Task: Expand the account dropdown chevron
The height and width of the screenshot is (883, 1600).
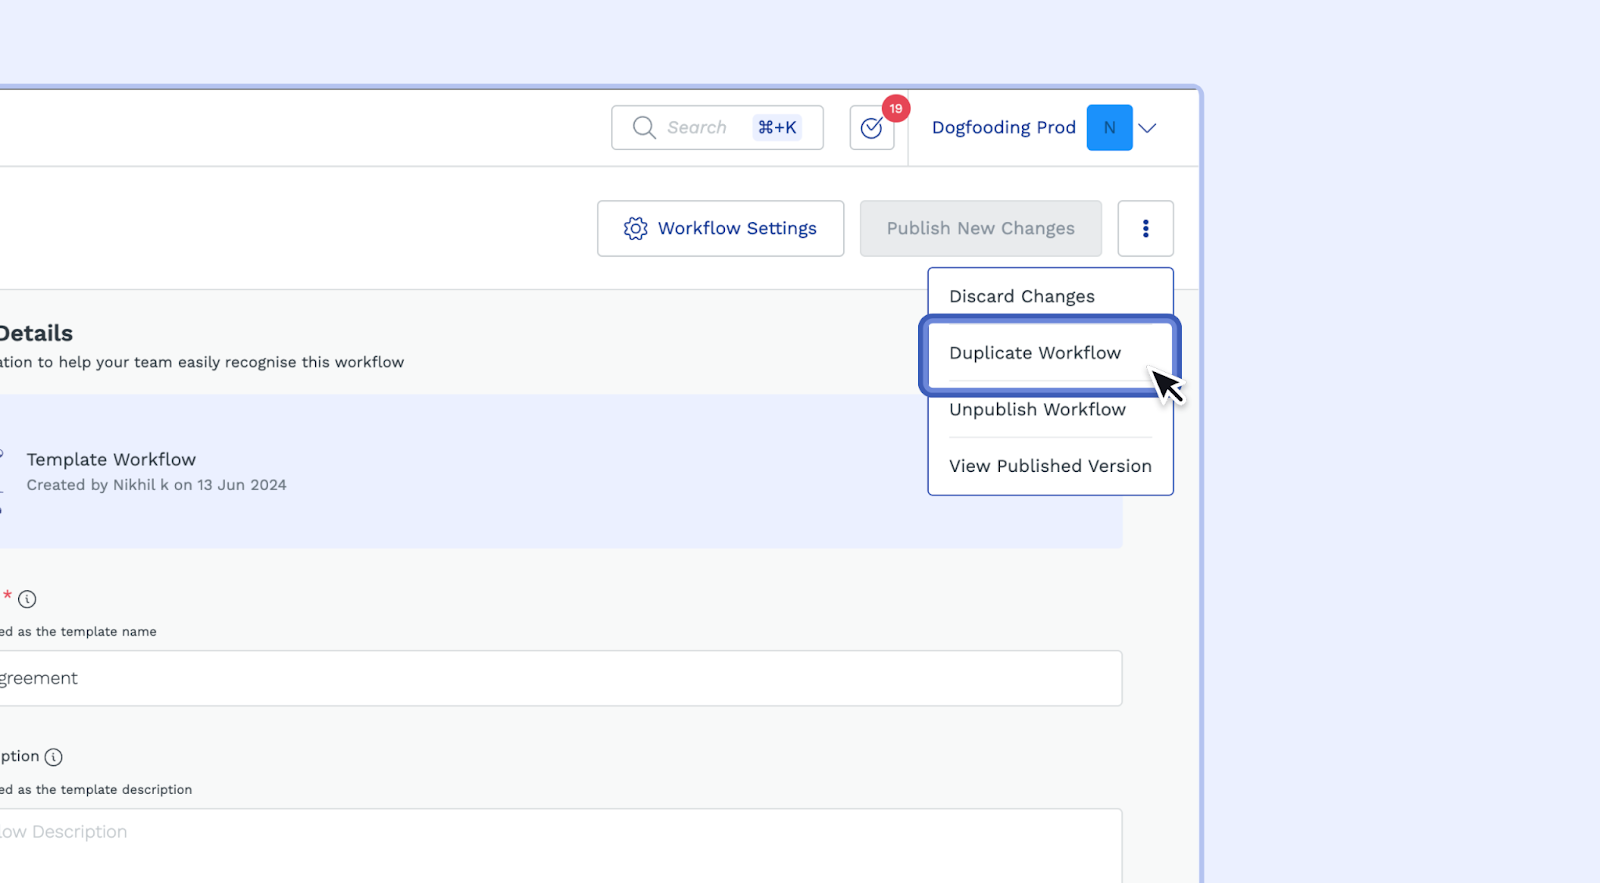Action: [1147, 128]
